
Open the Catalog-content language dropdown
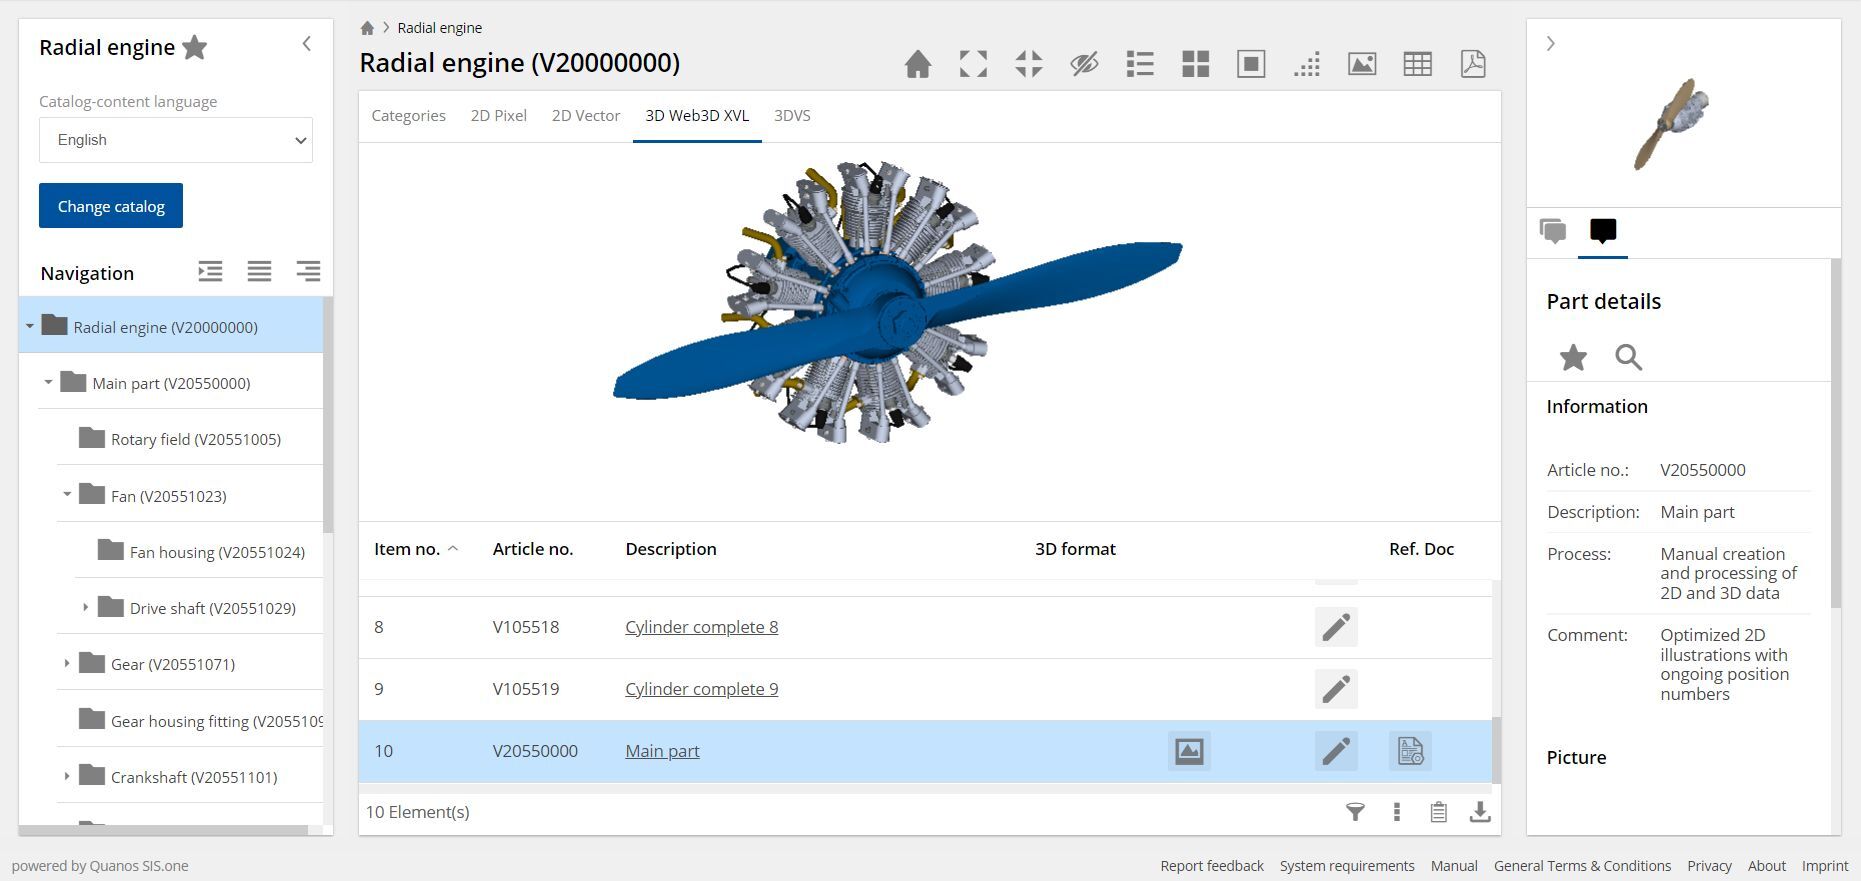coord(176,140)
